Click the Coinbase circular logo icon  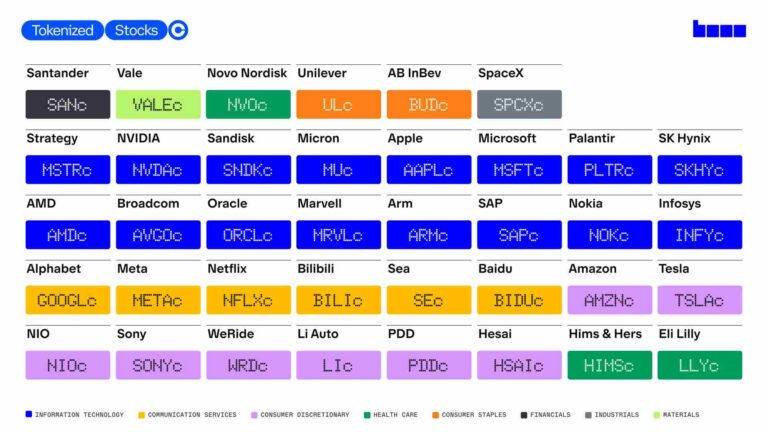[178, 30]
